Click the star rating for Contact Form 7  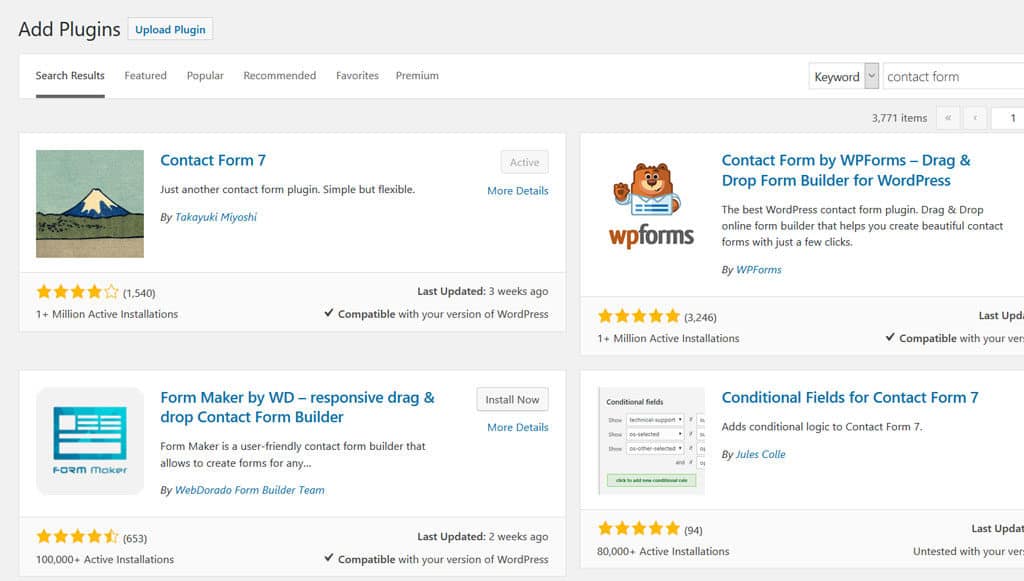point(78,292)
